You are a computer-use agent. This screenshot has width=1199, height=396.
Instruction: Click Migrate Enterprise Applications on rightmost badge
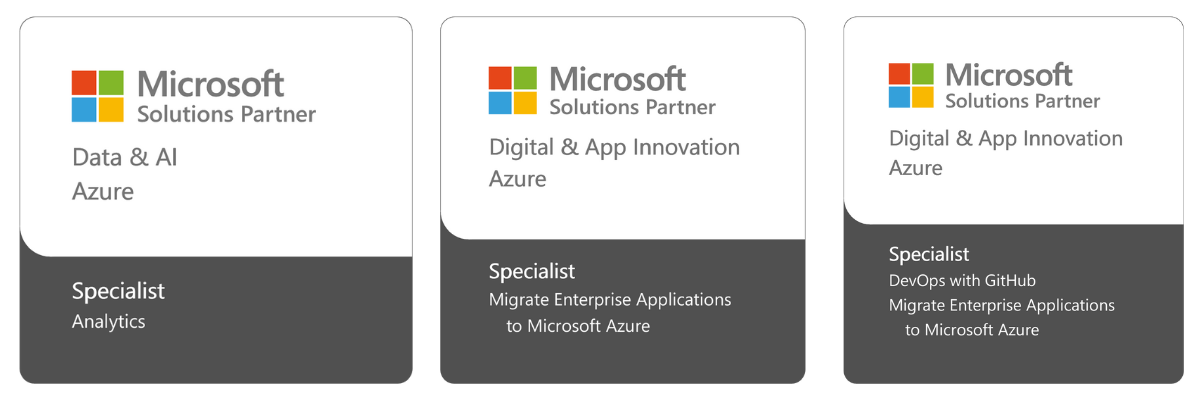coord(1002,306)
